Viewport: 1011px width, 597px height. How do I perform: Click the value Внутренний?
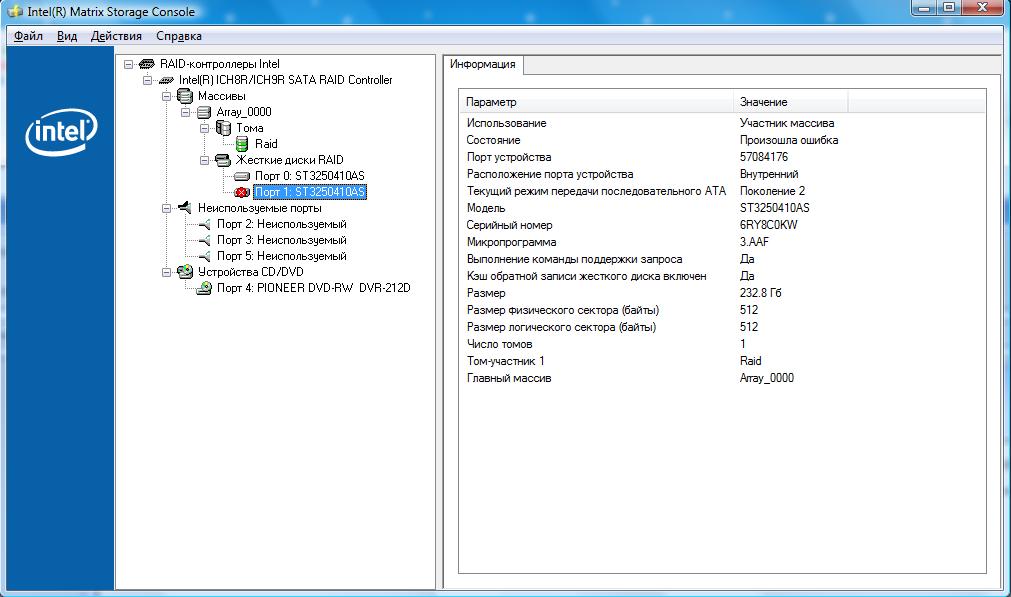tap(769, 174)
